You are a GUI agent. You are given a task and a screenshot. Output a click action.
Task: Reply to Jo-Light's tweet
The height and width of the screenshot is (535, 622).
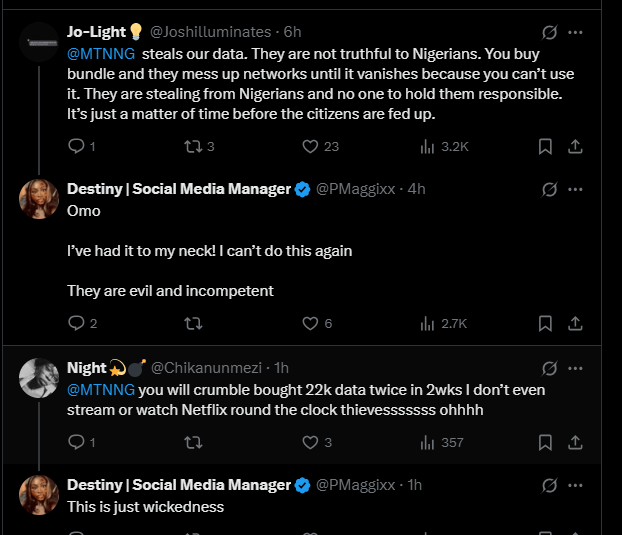coord(76,146)
